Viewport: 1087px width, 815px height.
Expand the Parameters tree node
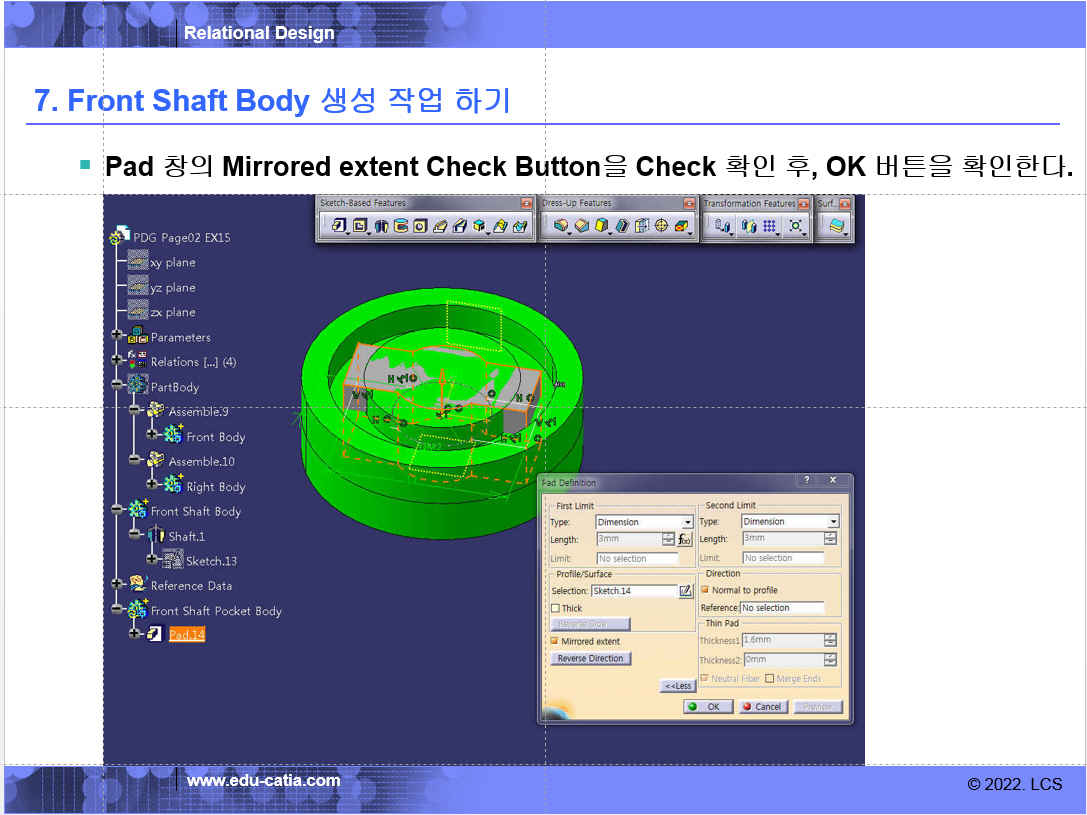coord(118,337)
